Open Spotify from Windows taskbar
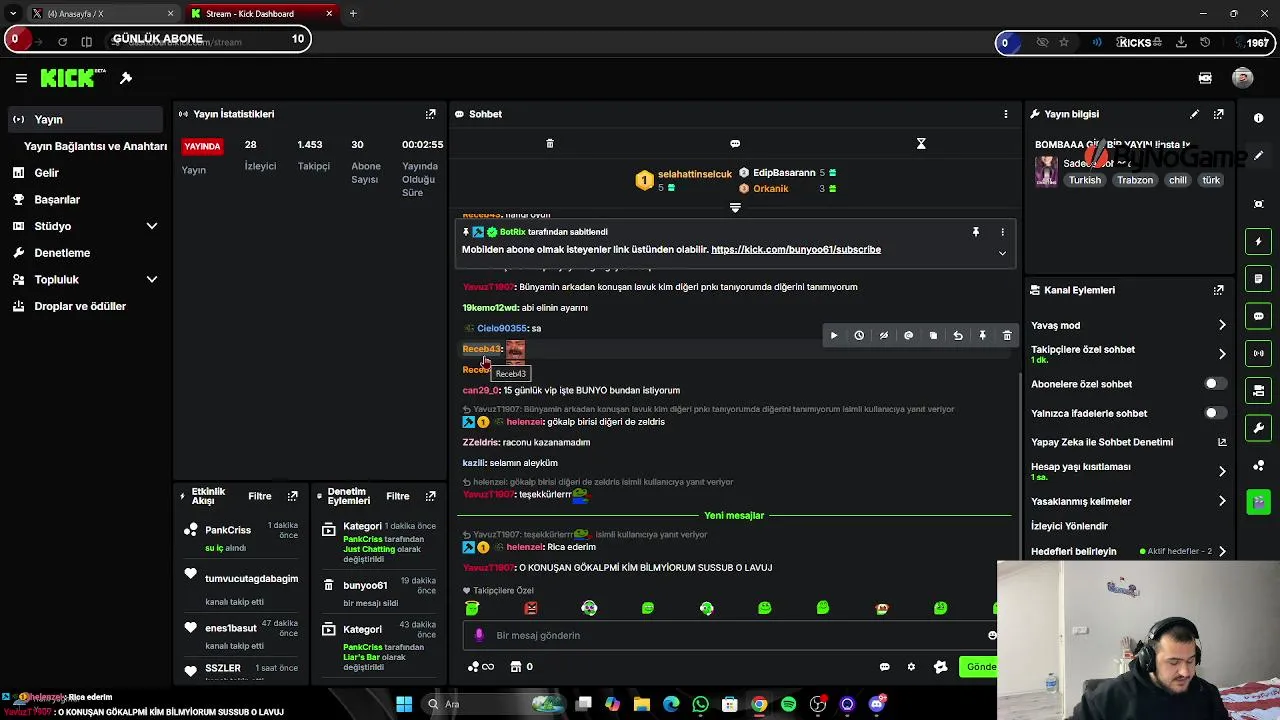 pos(788,704)
